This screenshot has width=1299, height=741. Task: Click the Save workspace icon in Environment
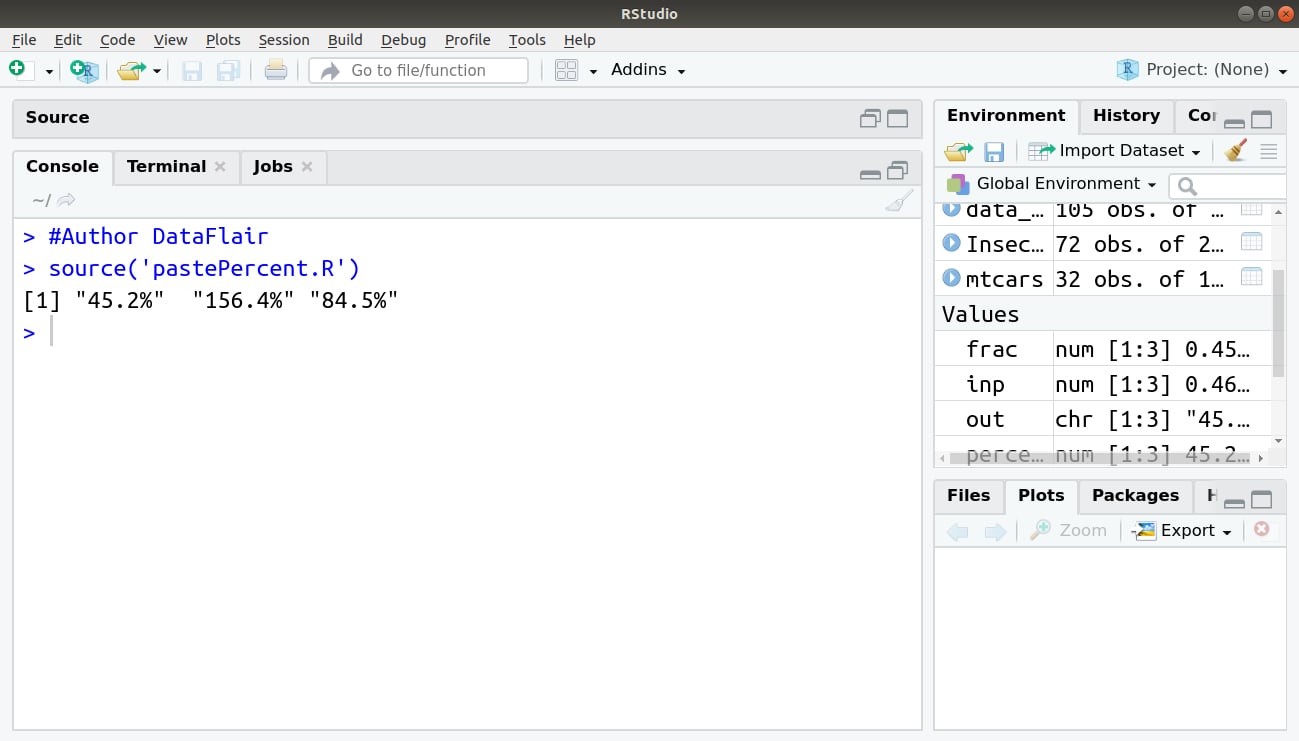pyautogui.click(x=994, y=151)
